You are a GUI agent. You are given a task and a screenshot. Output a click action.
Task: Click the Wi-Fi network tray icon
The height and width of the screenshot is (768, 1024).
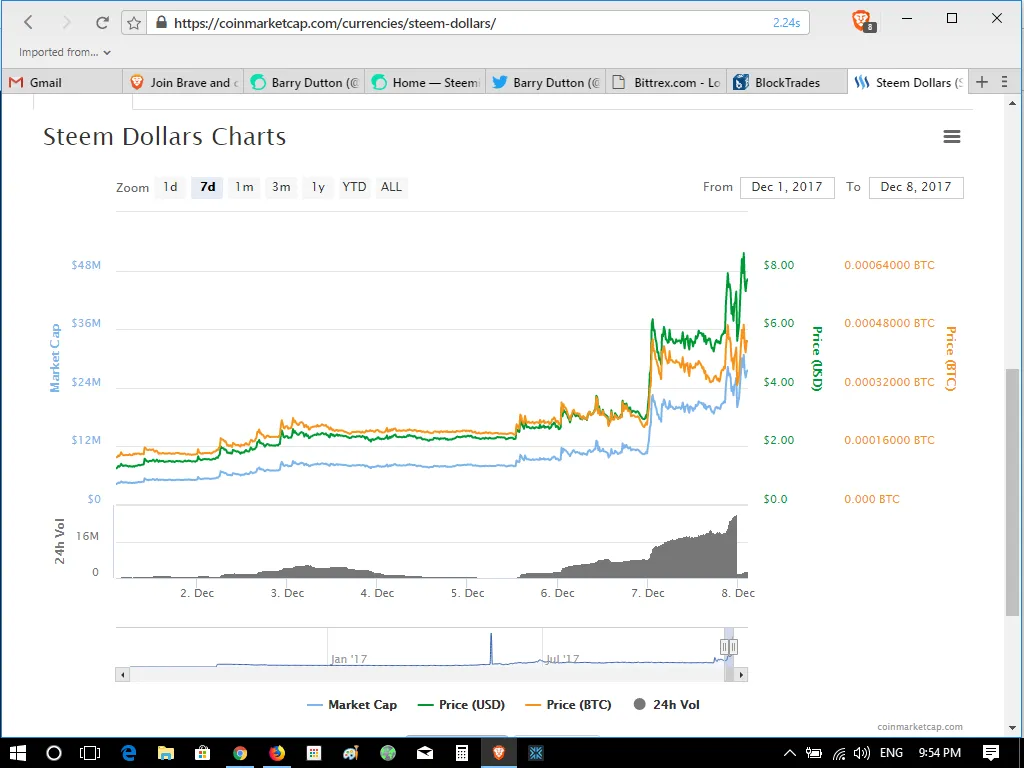point(839,754)
